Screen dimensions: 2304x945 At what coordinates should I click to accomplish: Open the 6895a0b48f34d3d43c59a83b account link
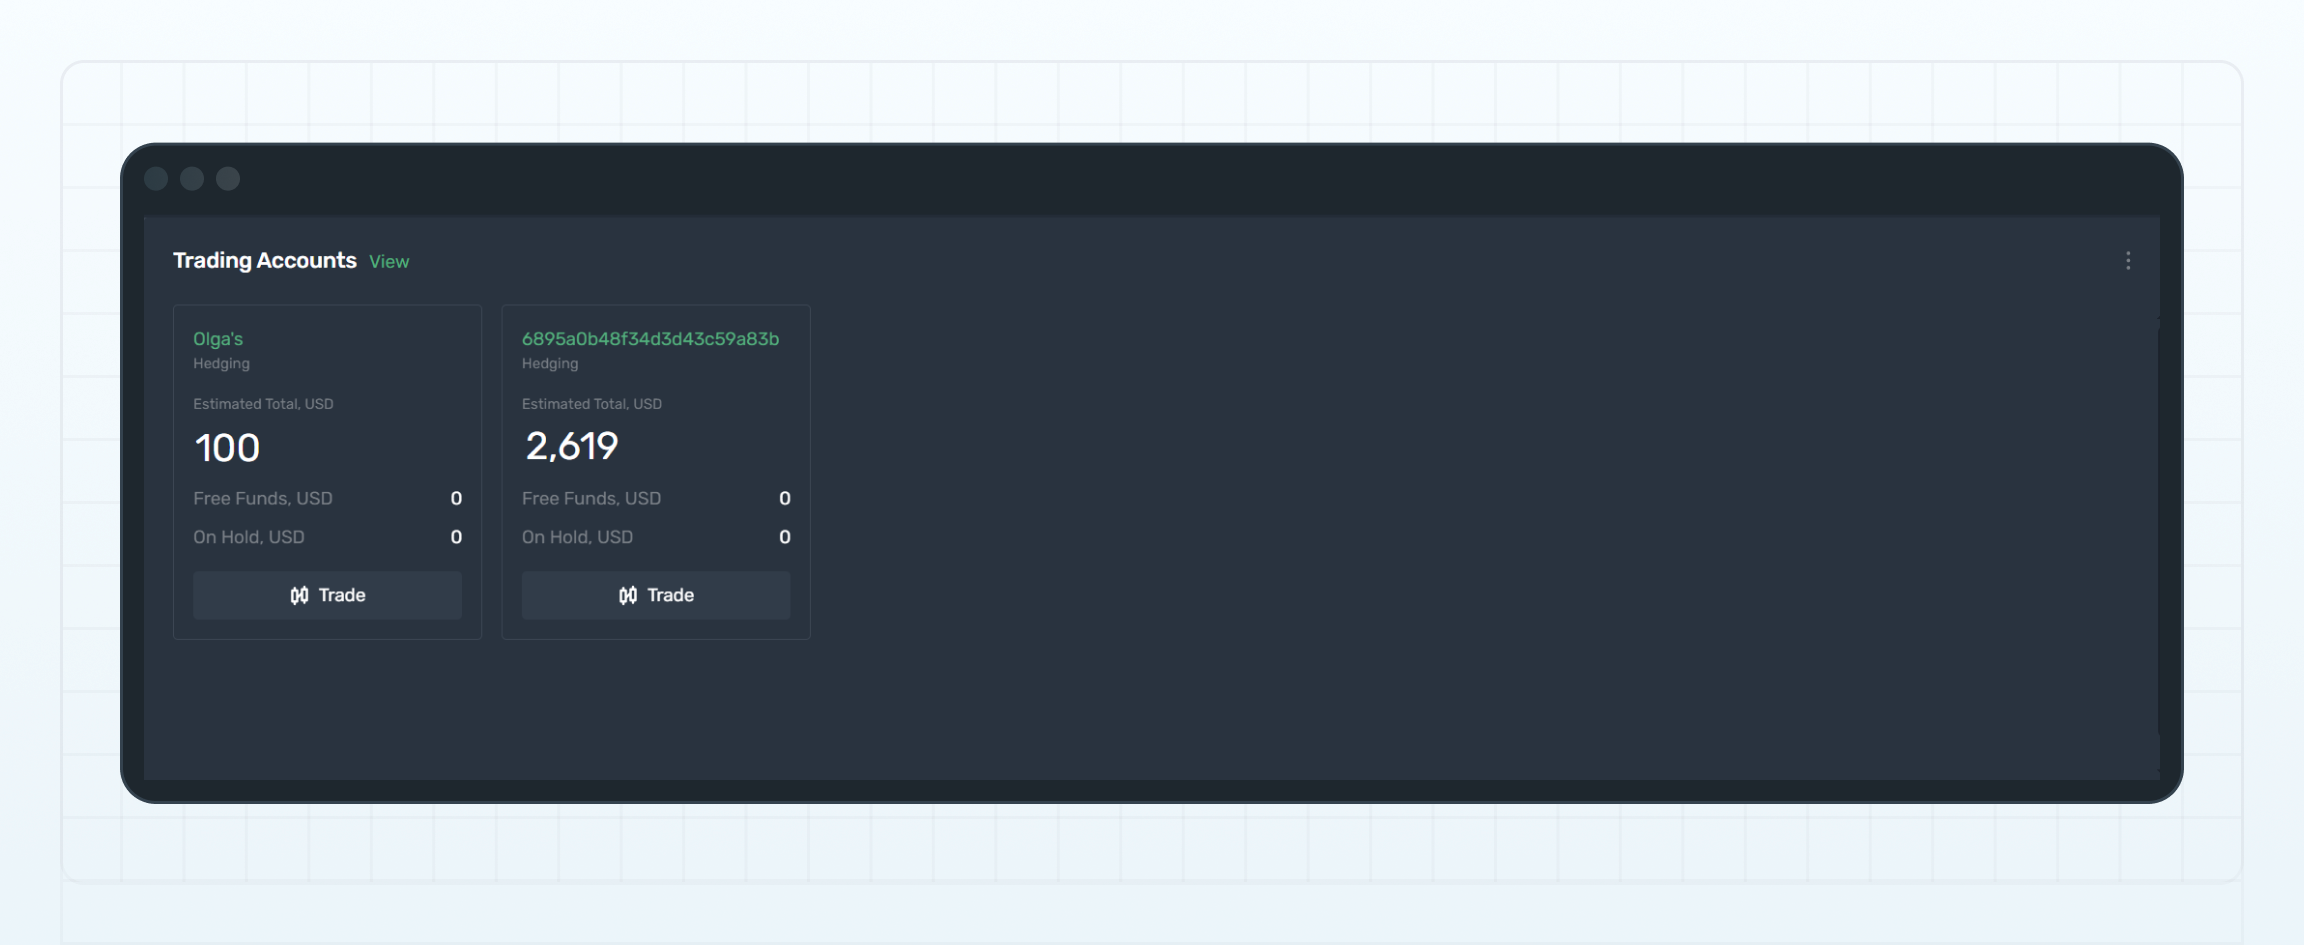coord(650,339)
